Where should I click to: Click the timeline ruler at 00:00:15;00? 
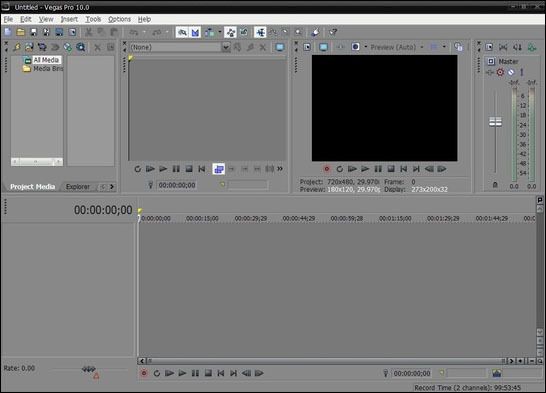202,219
